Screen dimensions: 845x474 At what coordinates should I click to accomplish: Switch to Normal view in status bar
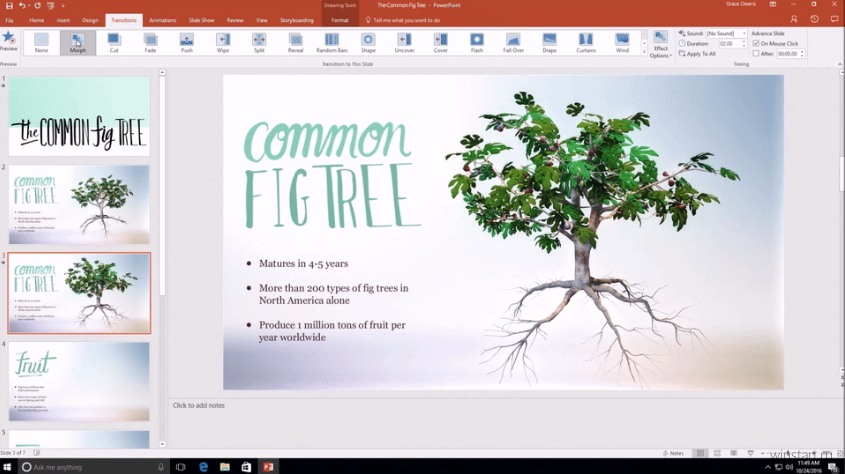point(700,454)
